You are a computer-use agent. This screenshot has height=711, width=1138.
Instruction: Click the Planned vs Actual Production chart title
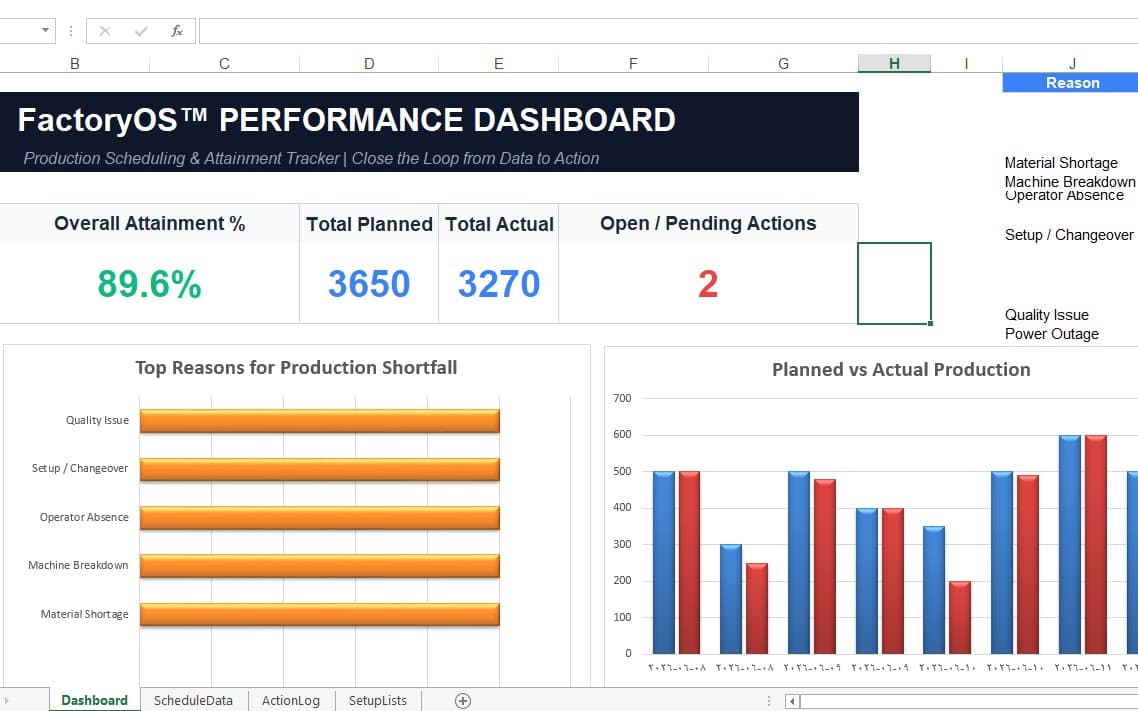pyautogui.click(x=901, y=370)
